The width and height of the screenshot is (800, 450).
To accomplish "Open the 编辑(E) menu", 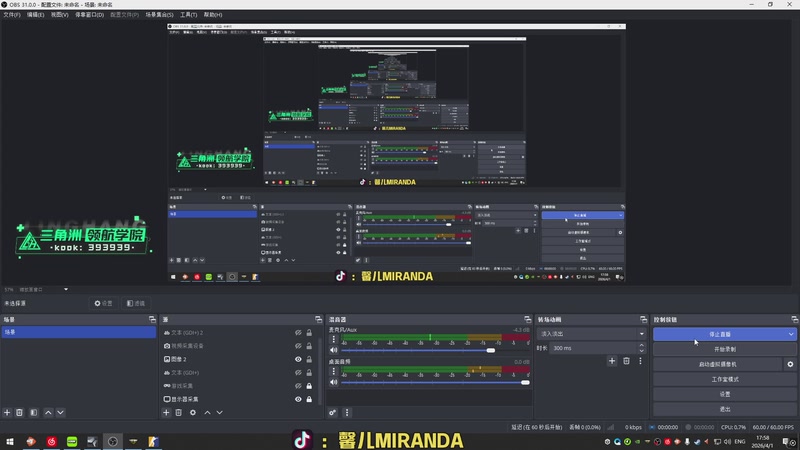I will click(x=35, y=15).
